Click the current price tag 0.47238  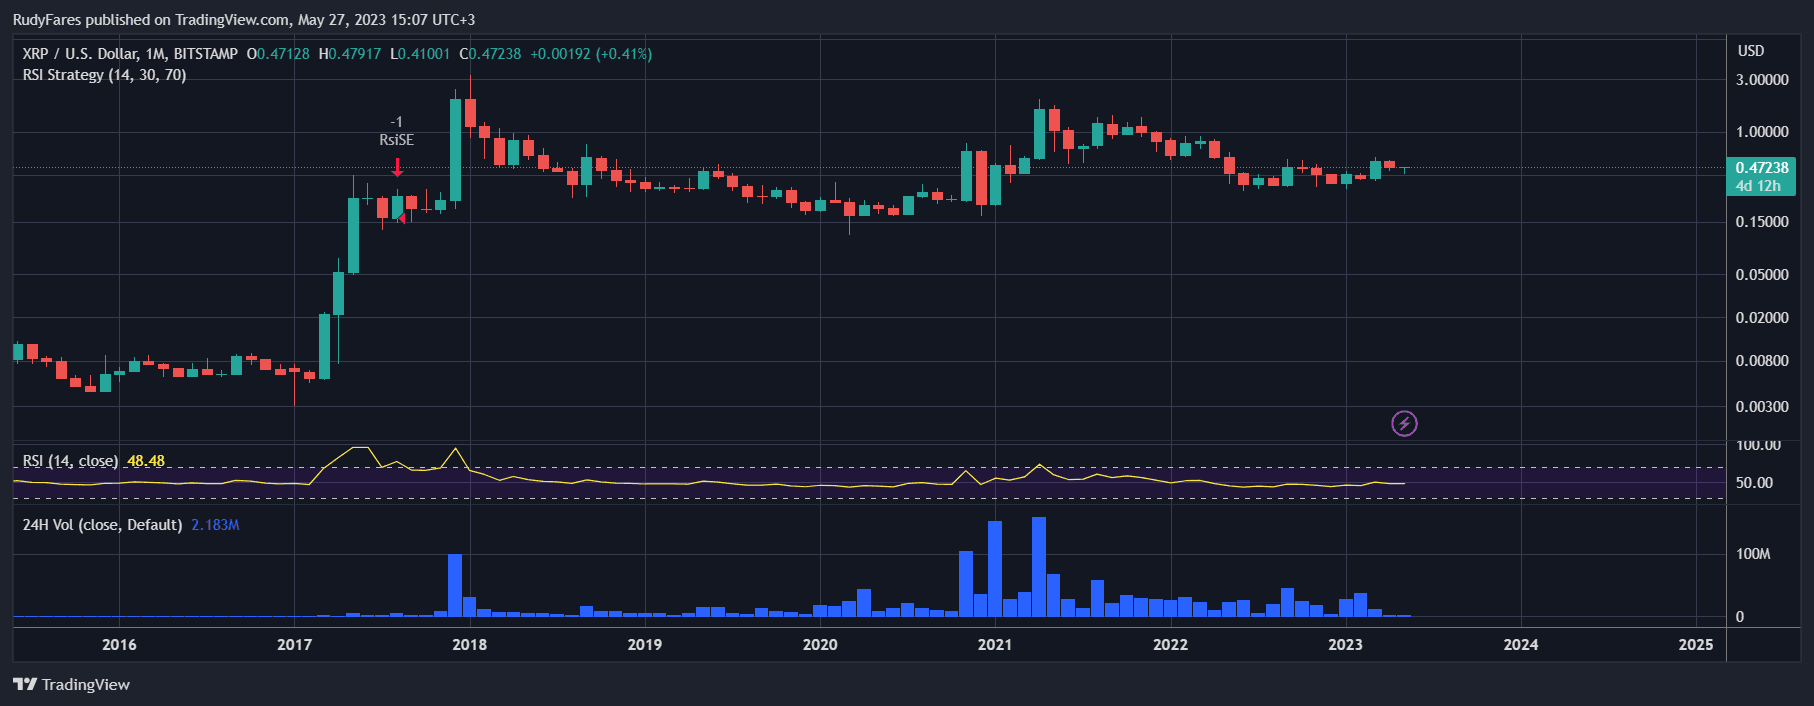tap(1761, 168)
